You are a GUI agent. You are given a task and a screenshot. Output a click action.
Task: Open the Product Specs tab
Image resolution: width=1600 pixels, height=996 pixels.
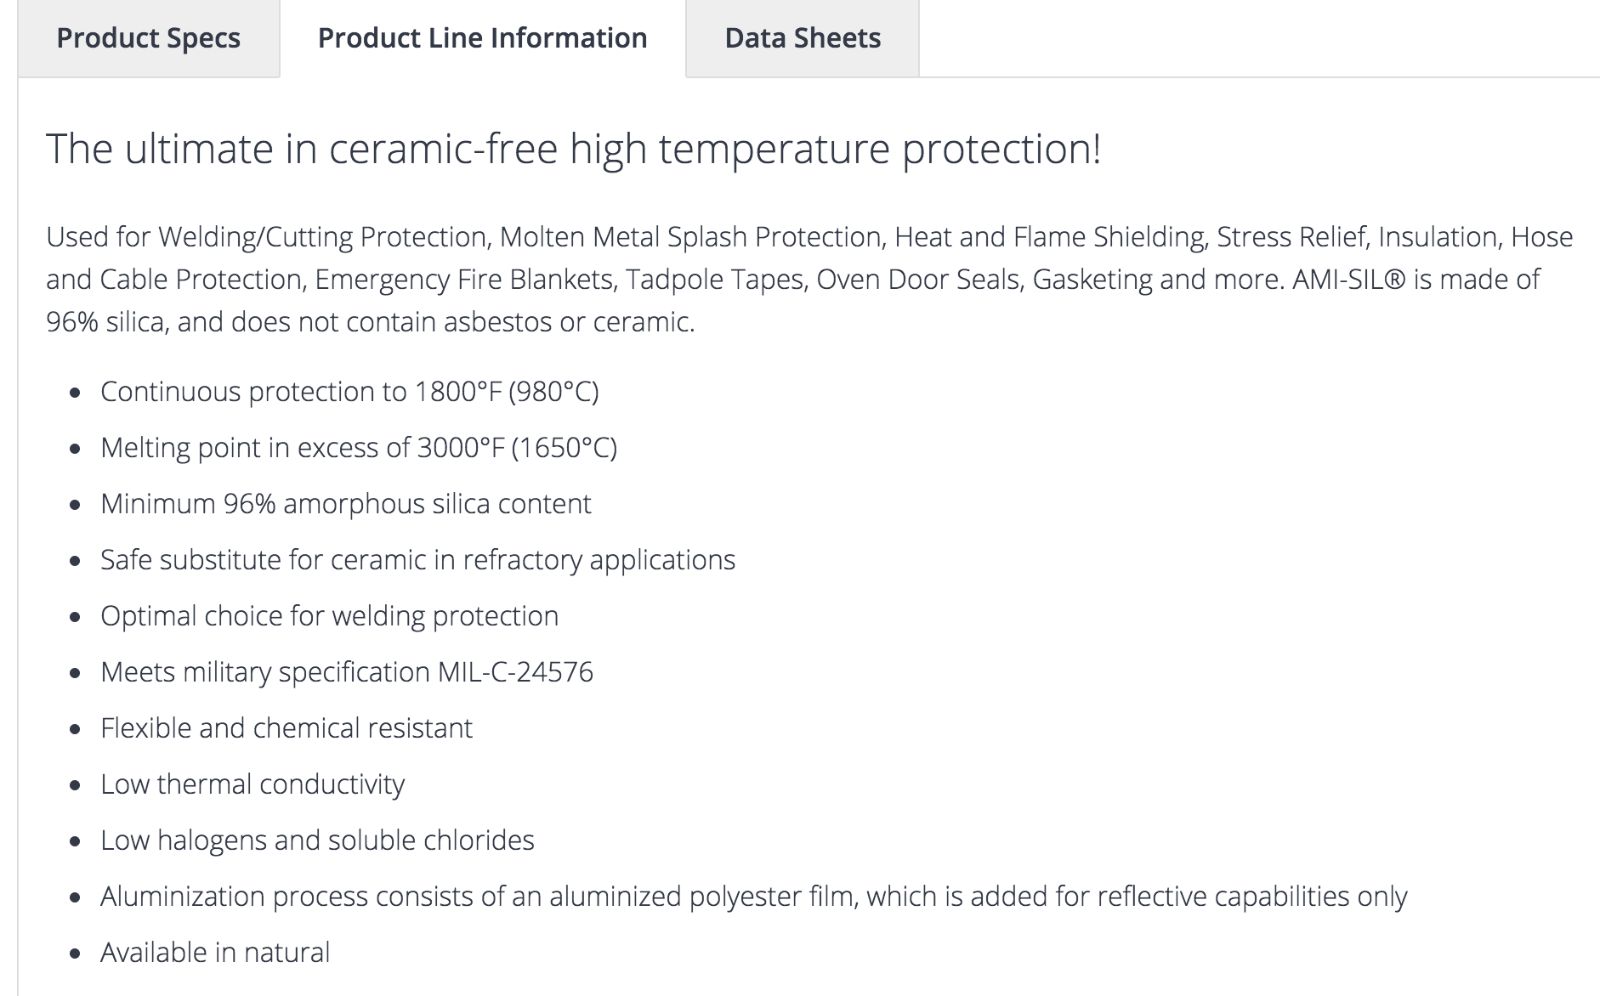click(x=148, y=38)
